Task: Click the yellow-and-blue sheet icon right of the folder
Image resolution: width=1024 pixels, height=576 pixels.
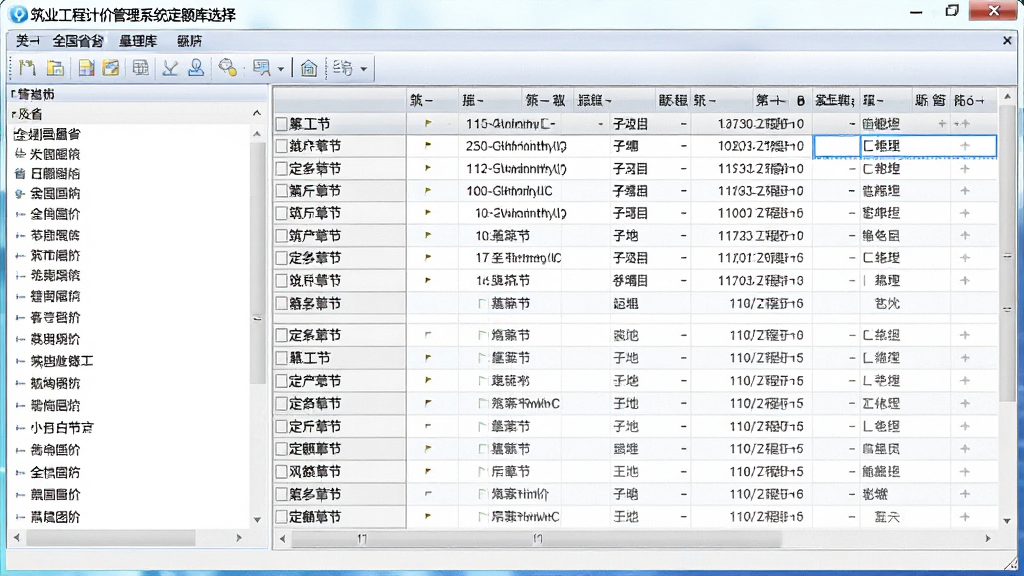Action: [86, 68]
